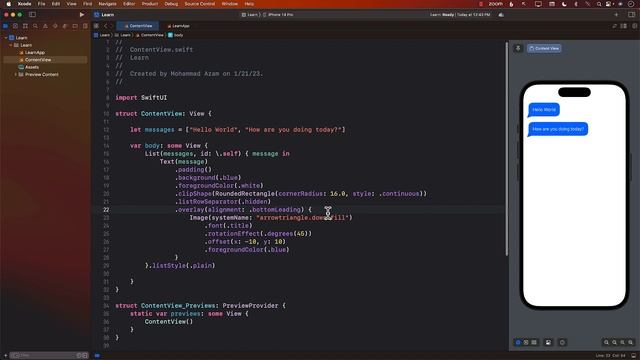Open the Report navigator icon

pyautogui.click(x=85, y=26)
